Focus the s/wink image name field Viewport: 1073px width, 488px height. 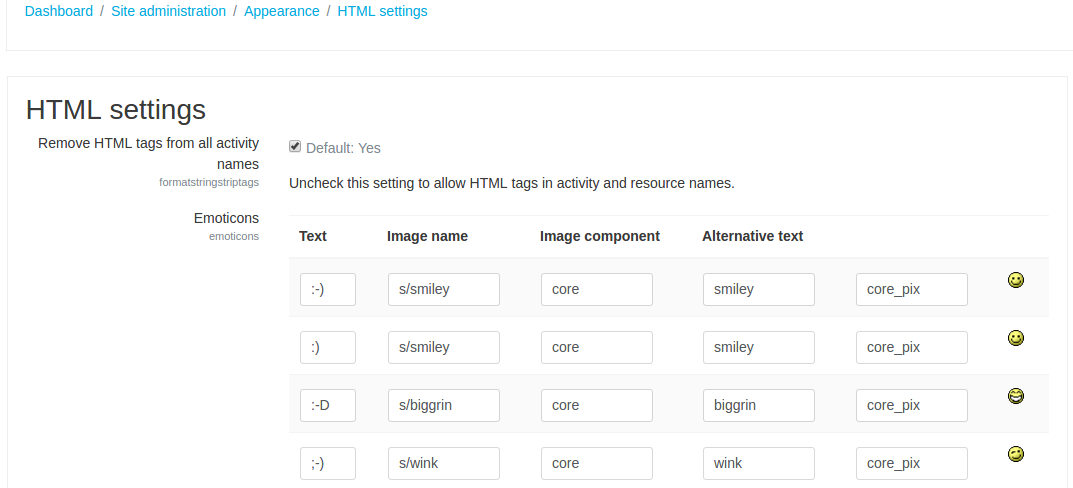(443, 463)
